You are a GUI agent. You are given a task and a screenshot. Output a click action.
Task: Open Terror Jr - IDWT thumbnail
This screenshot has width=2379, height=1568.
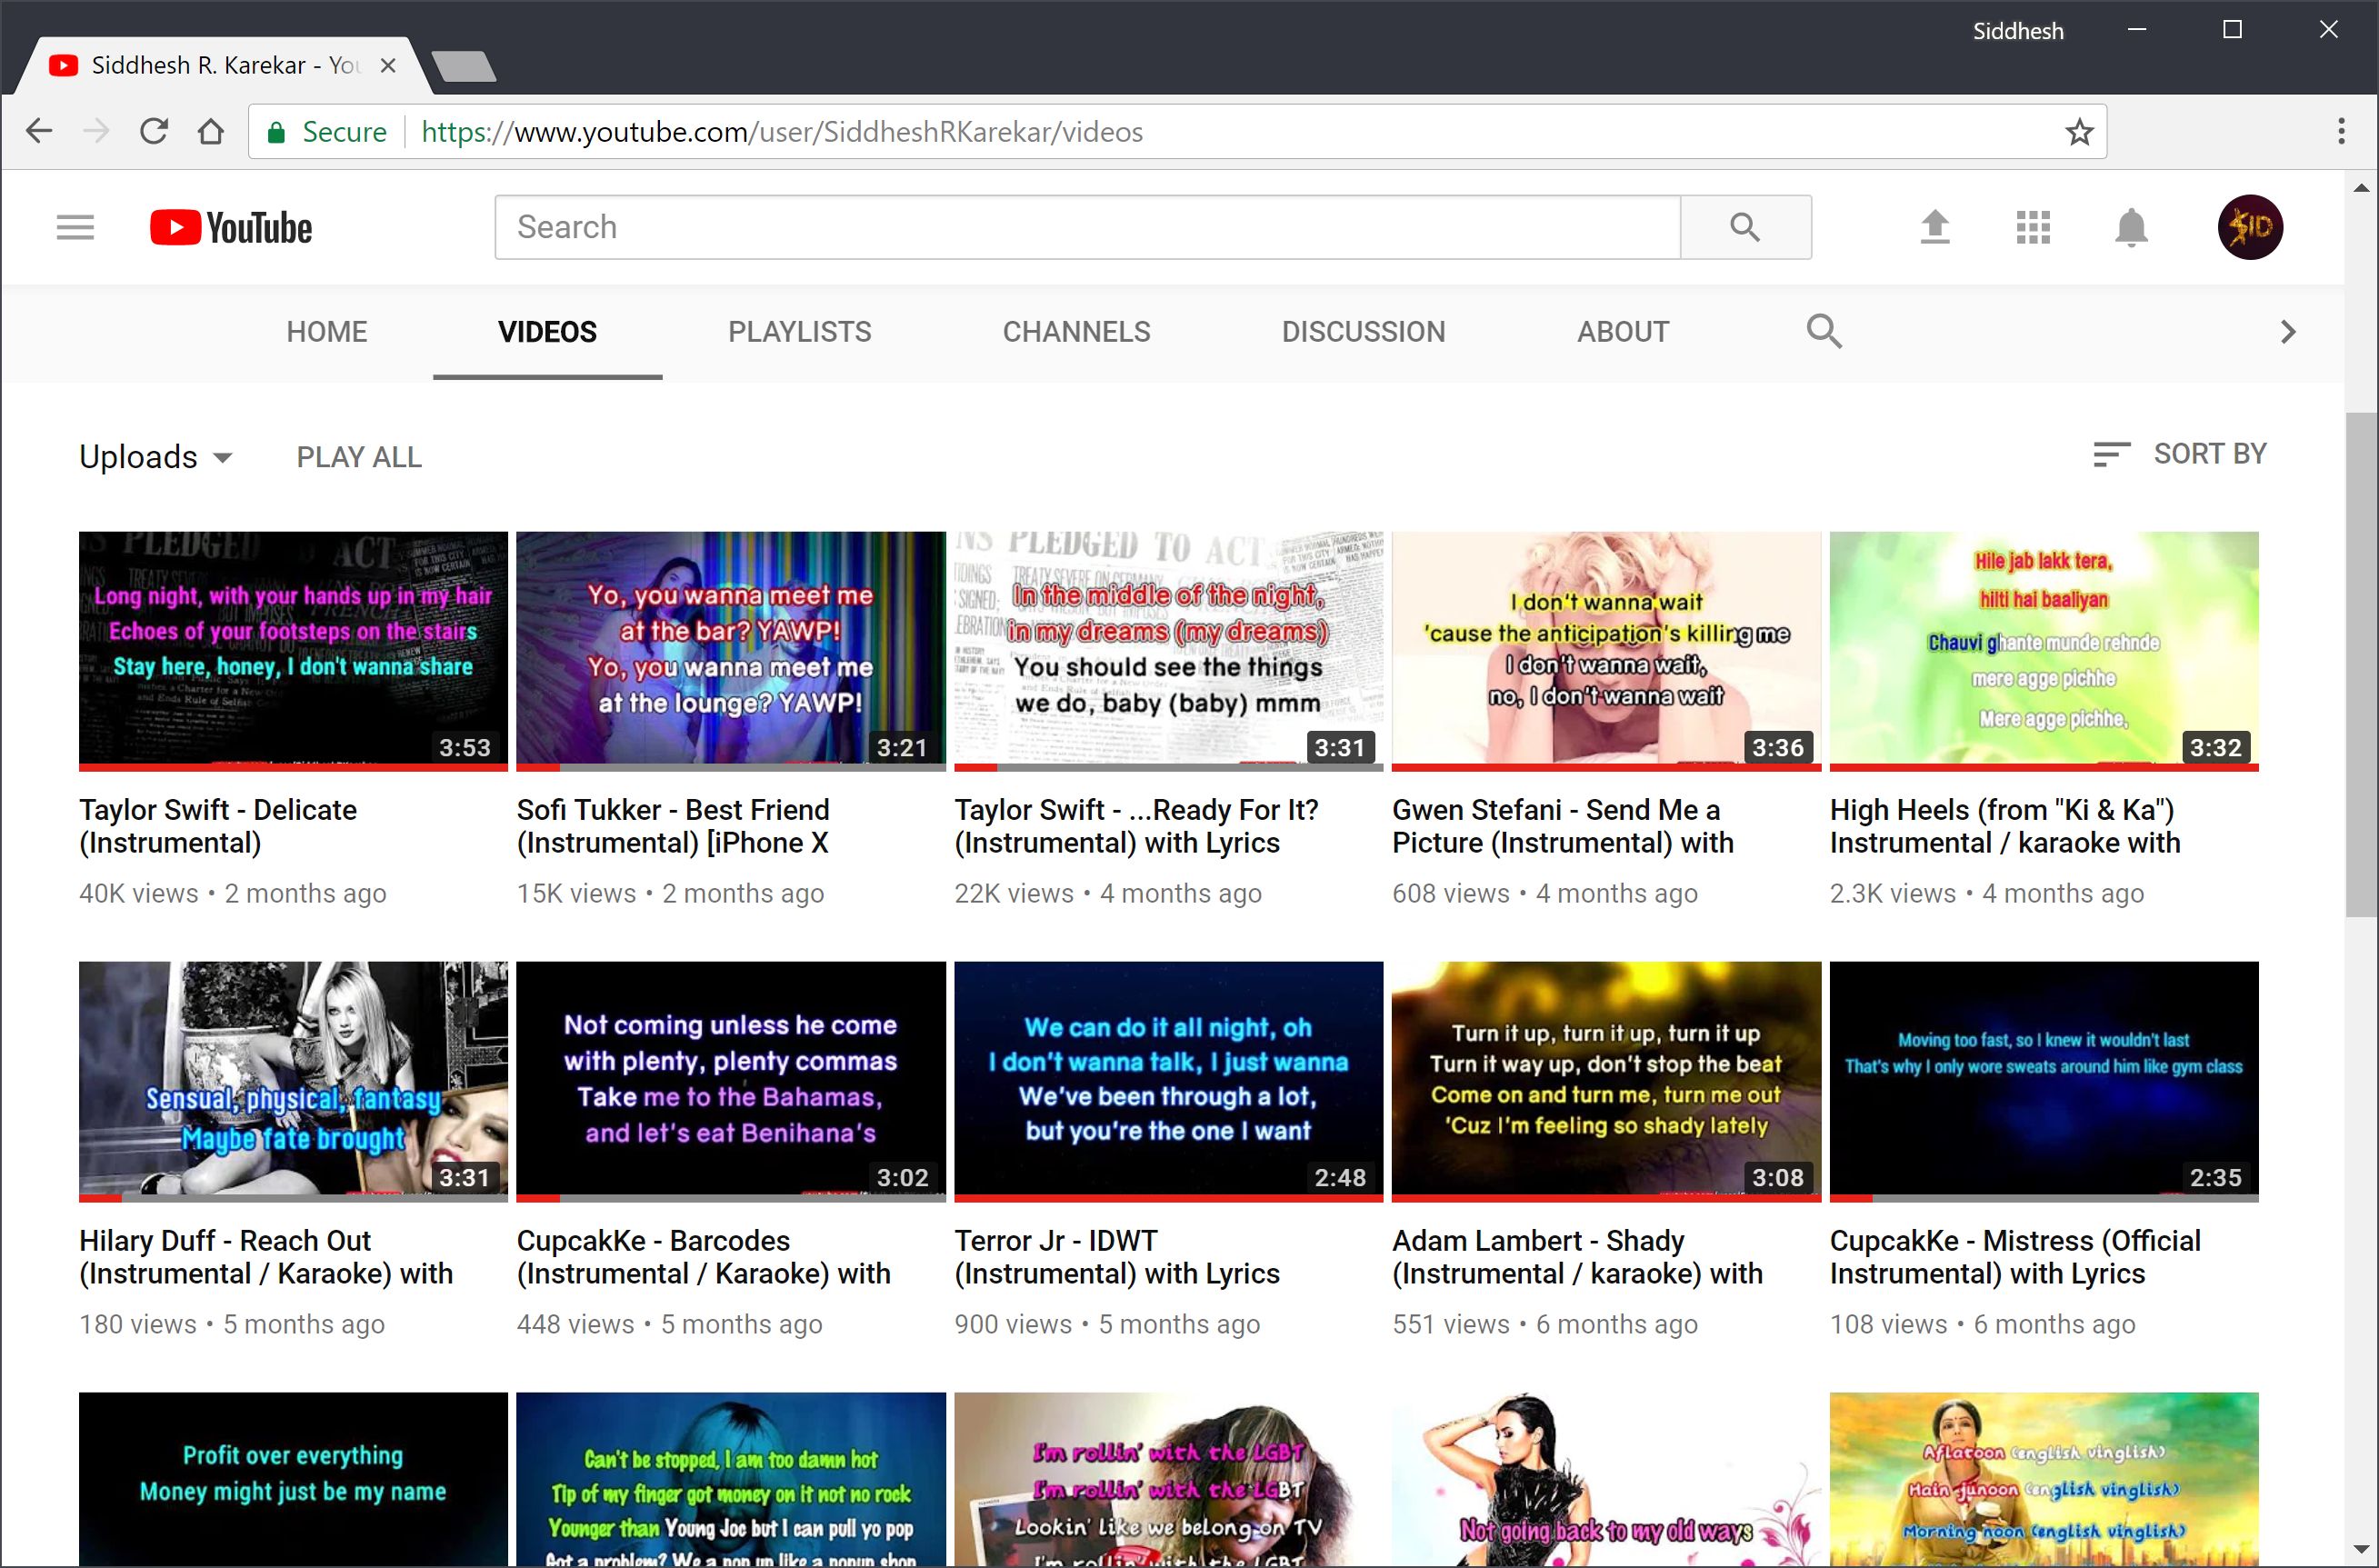[x=1169, y=1081]
